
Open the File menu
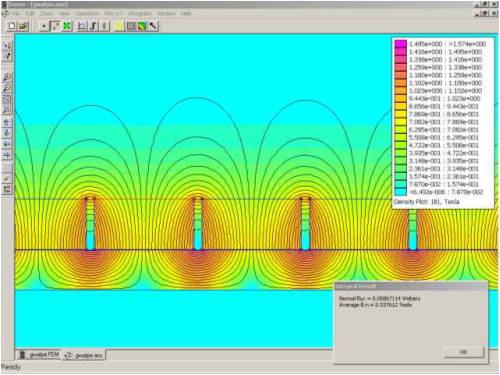[x=16, y=14]
